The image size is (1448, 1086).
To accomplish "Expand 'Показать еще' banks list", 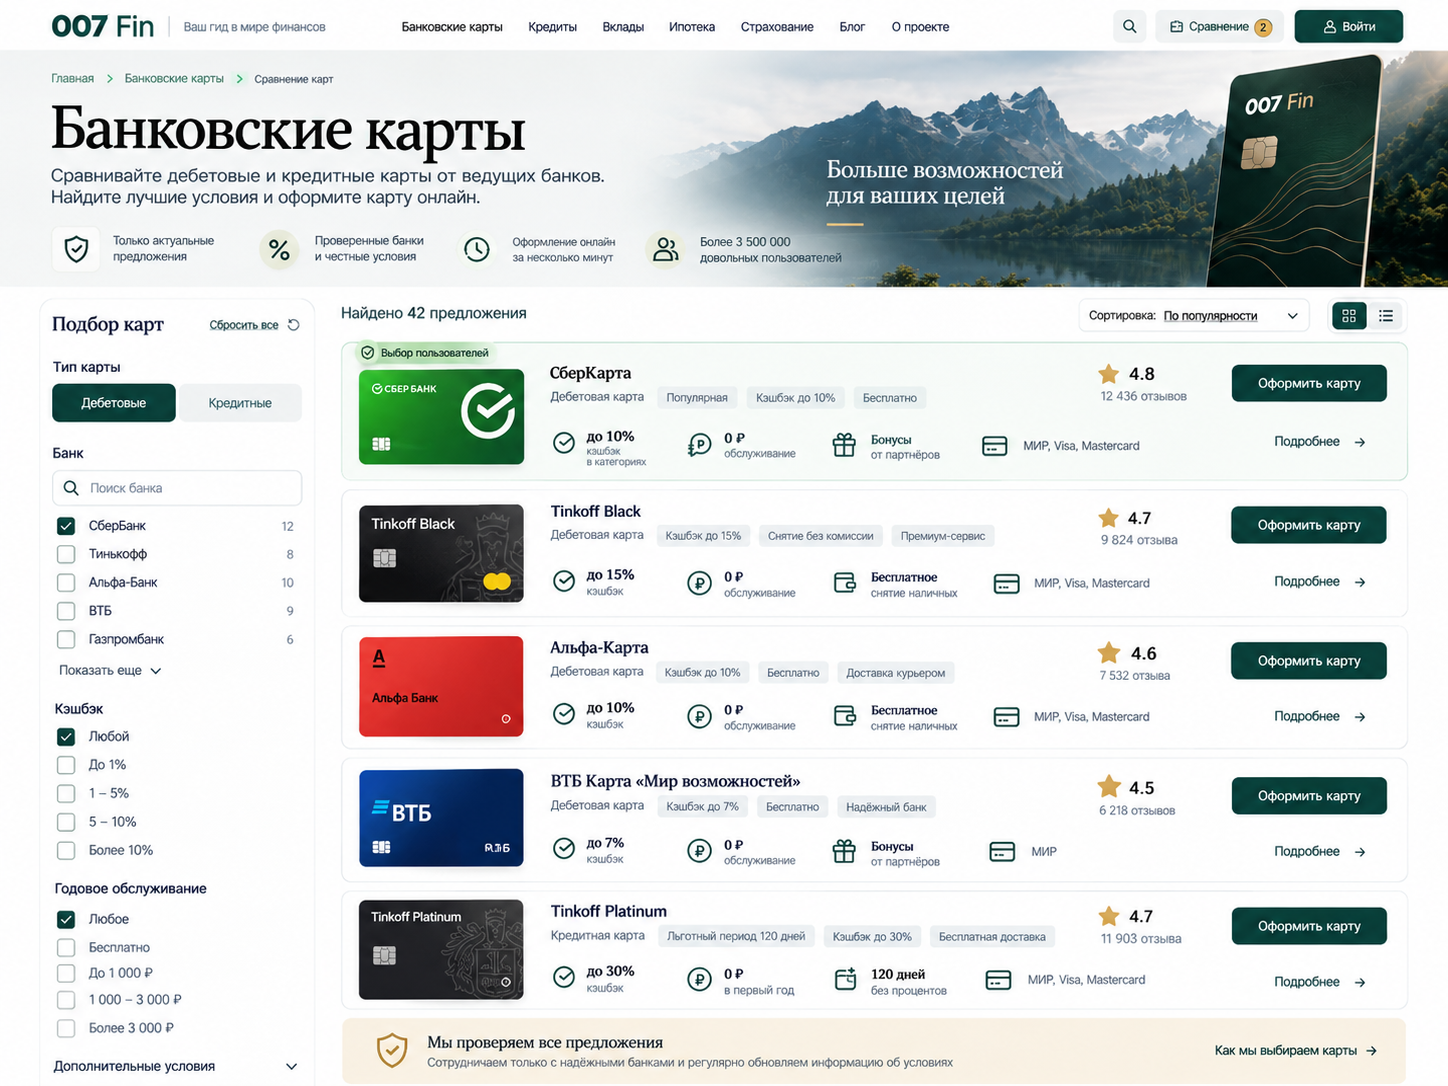I will coord(110,671).
